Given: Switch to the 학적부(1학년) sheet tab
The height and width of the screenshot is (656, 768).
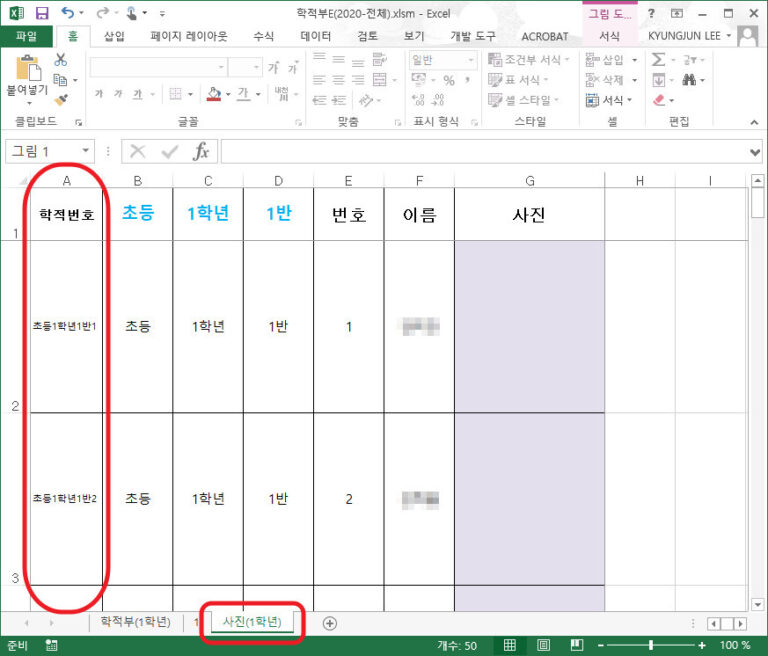Looking at the screenshot, I should pos(135,623).
